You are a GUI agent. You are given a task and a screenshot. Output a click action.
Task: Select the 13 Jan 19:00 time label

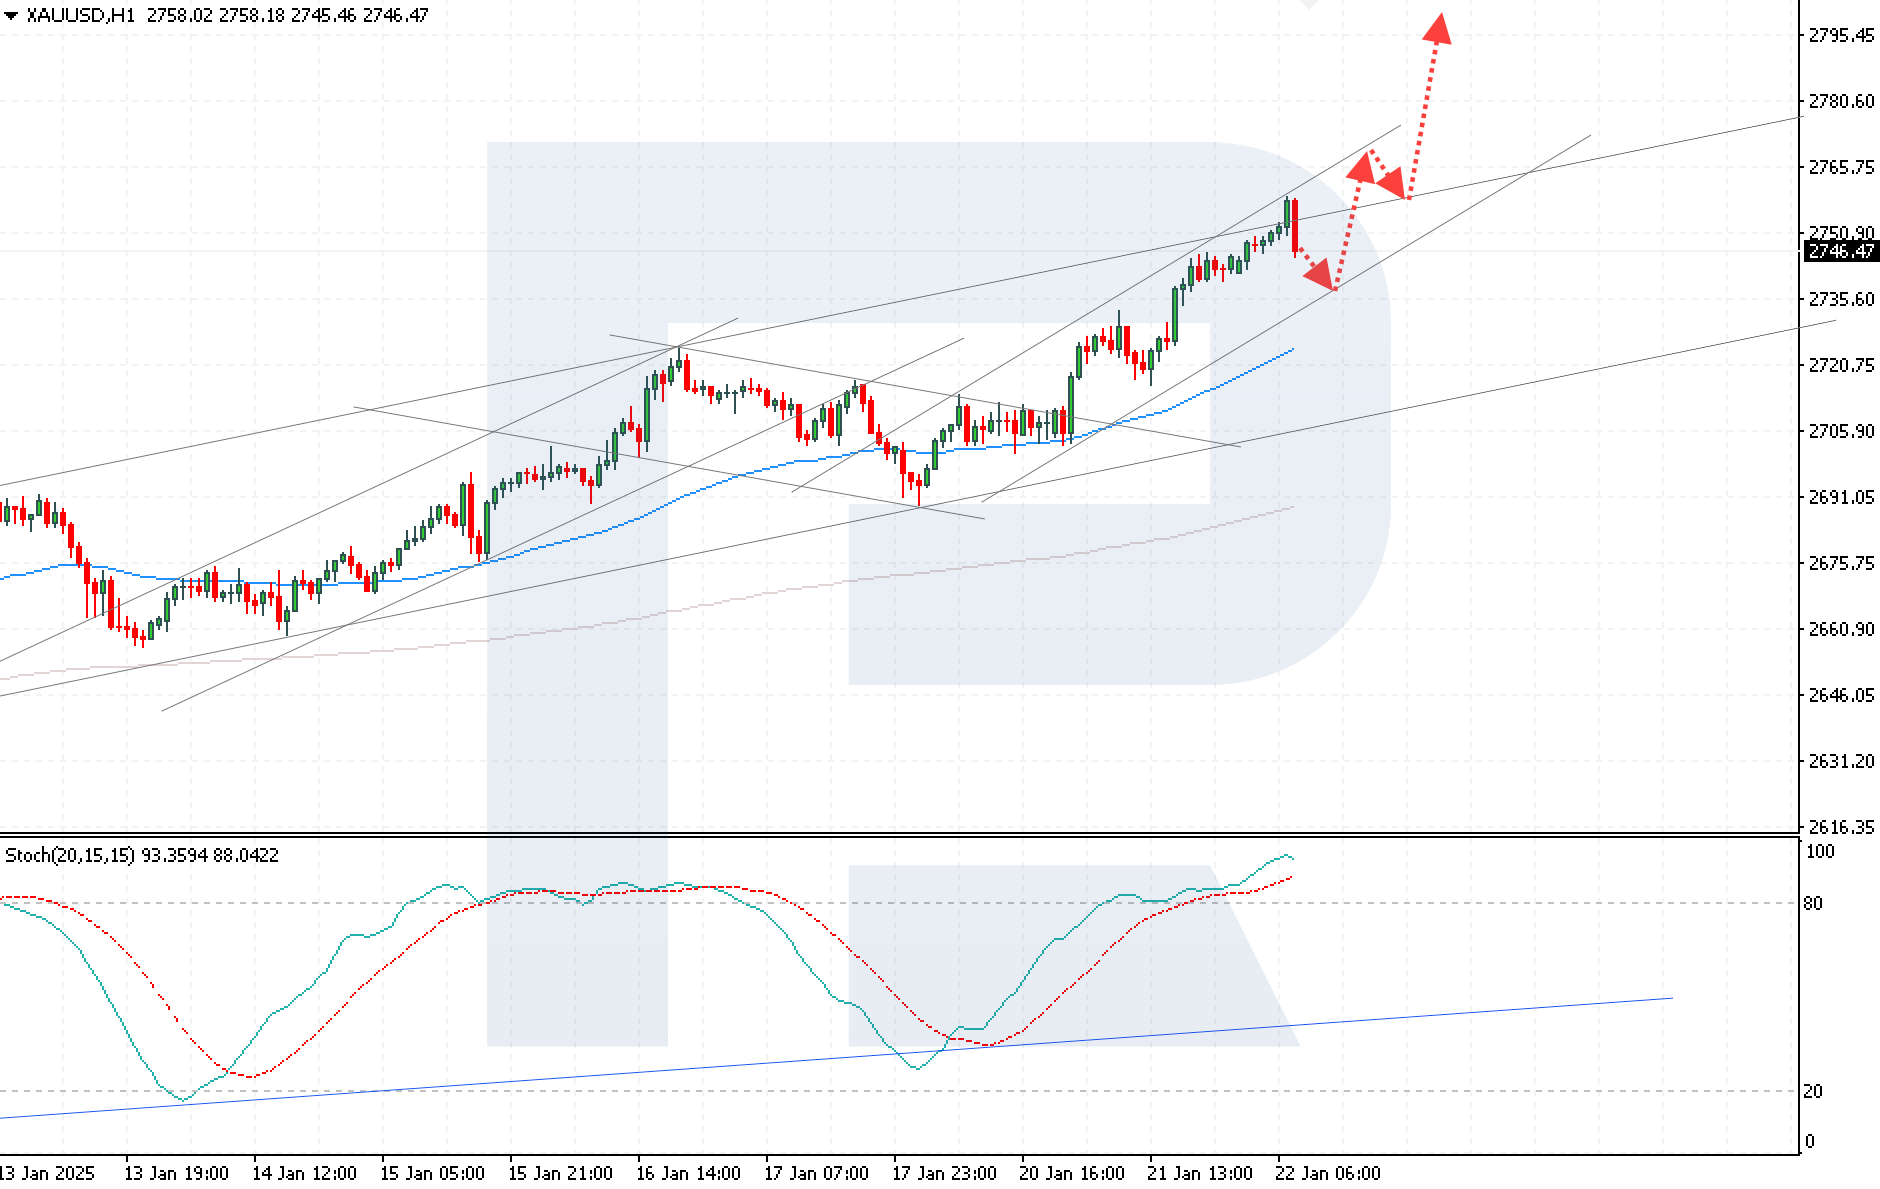point(176,1173)
